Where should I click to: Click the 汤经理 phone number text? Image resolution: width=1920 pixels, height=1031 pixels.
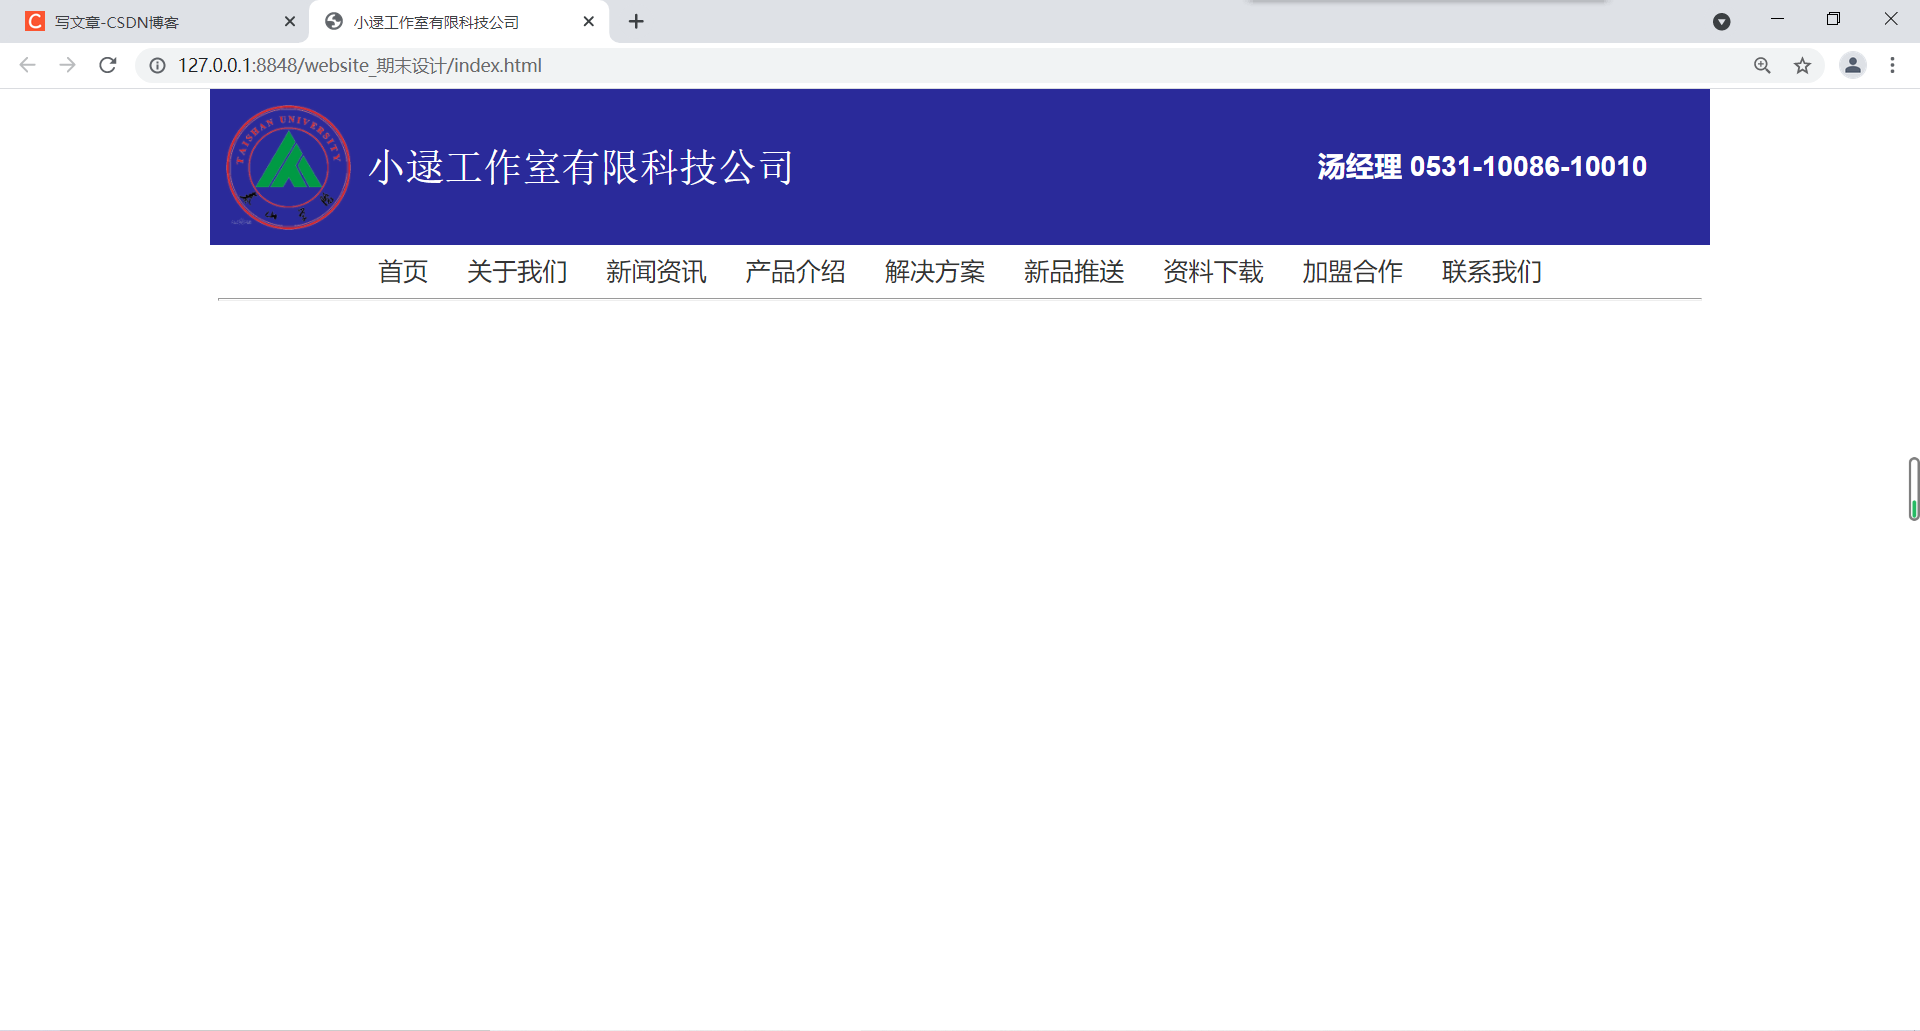pyautogui.click(x=1481, y=166)
